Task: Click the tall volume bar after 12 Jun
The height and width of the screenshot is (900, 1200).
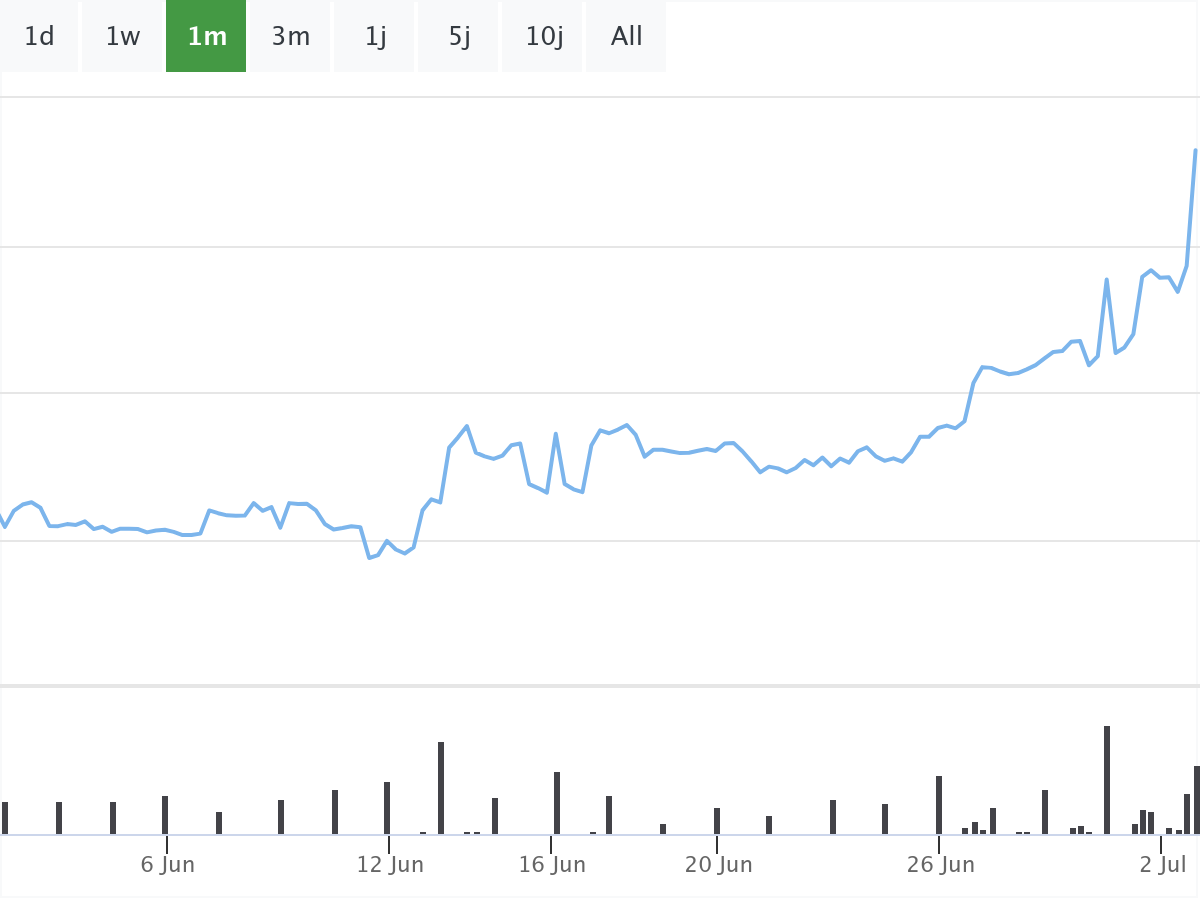Action: pos(441,788)
